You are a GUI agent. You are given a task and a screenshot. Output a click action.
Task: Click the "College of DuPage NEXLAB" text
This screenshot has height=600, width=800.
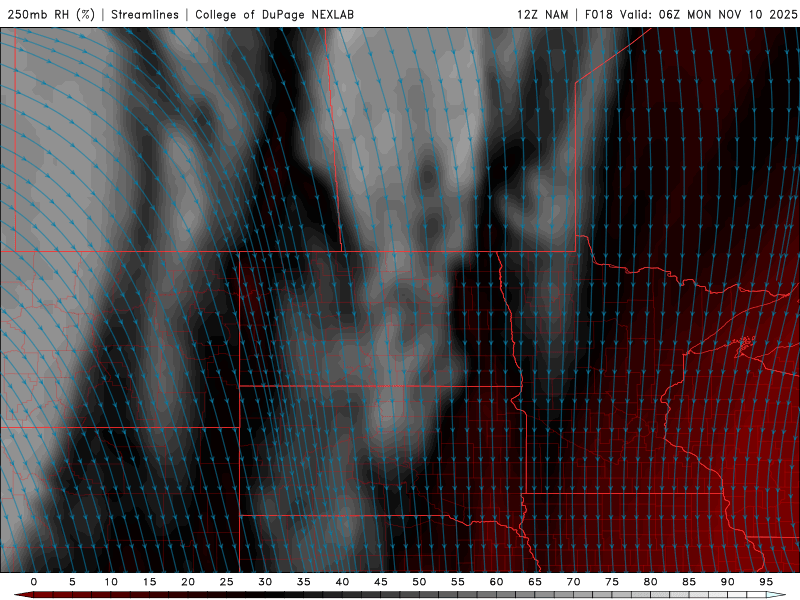click(x=274, y=14)
